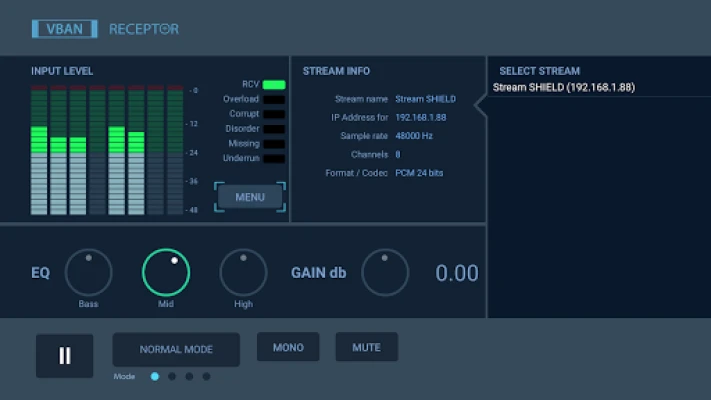Select the fourth Mode dot
711x400 pixels.
(206, 377)
